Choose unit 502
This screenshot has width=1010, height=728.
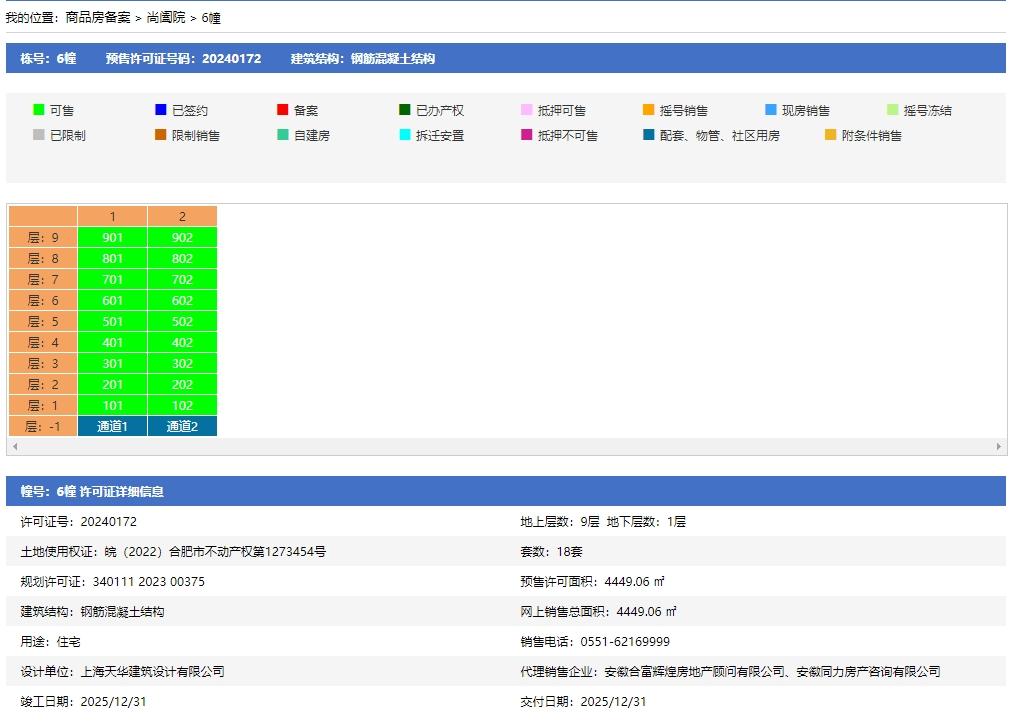pos(182,321)
